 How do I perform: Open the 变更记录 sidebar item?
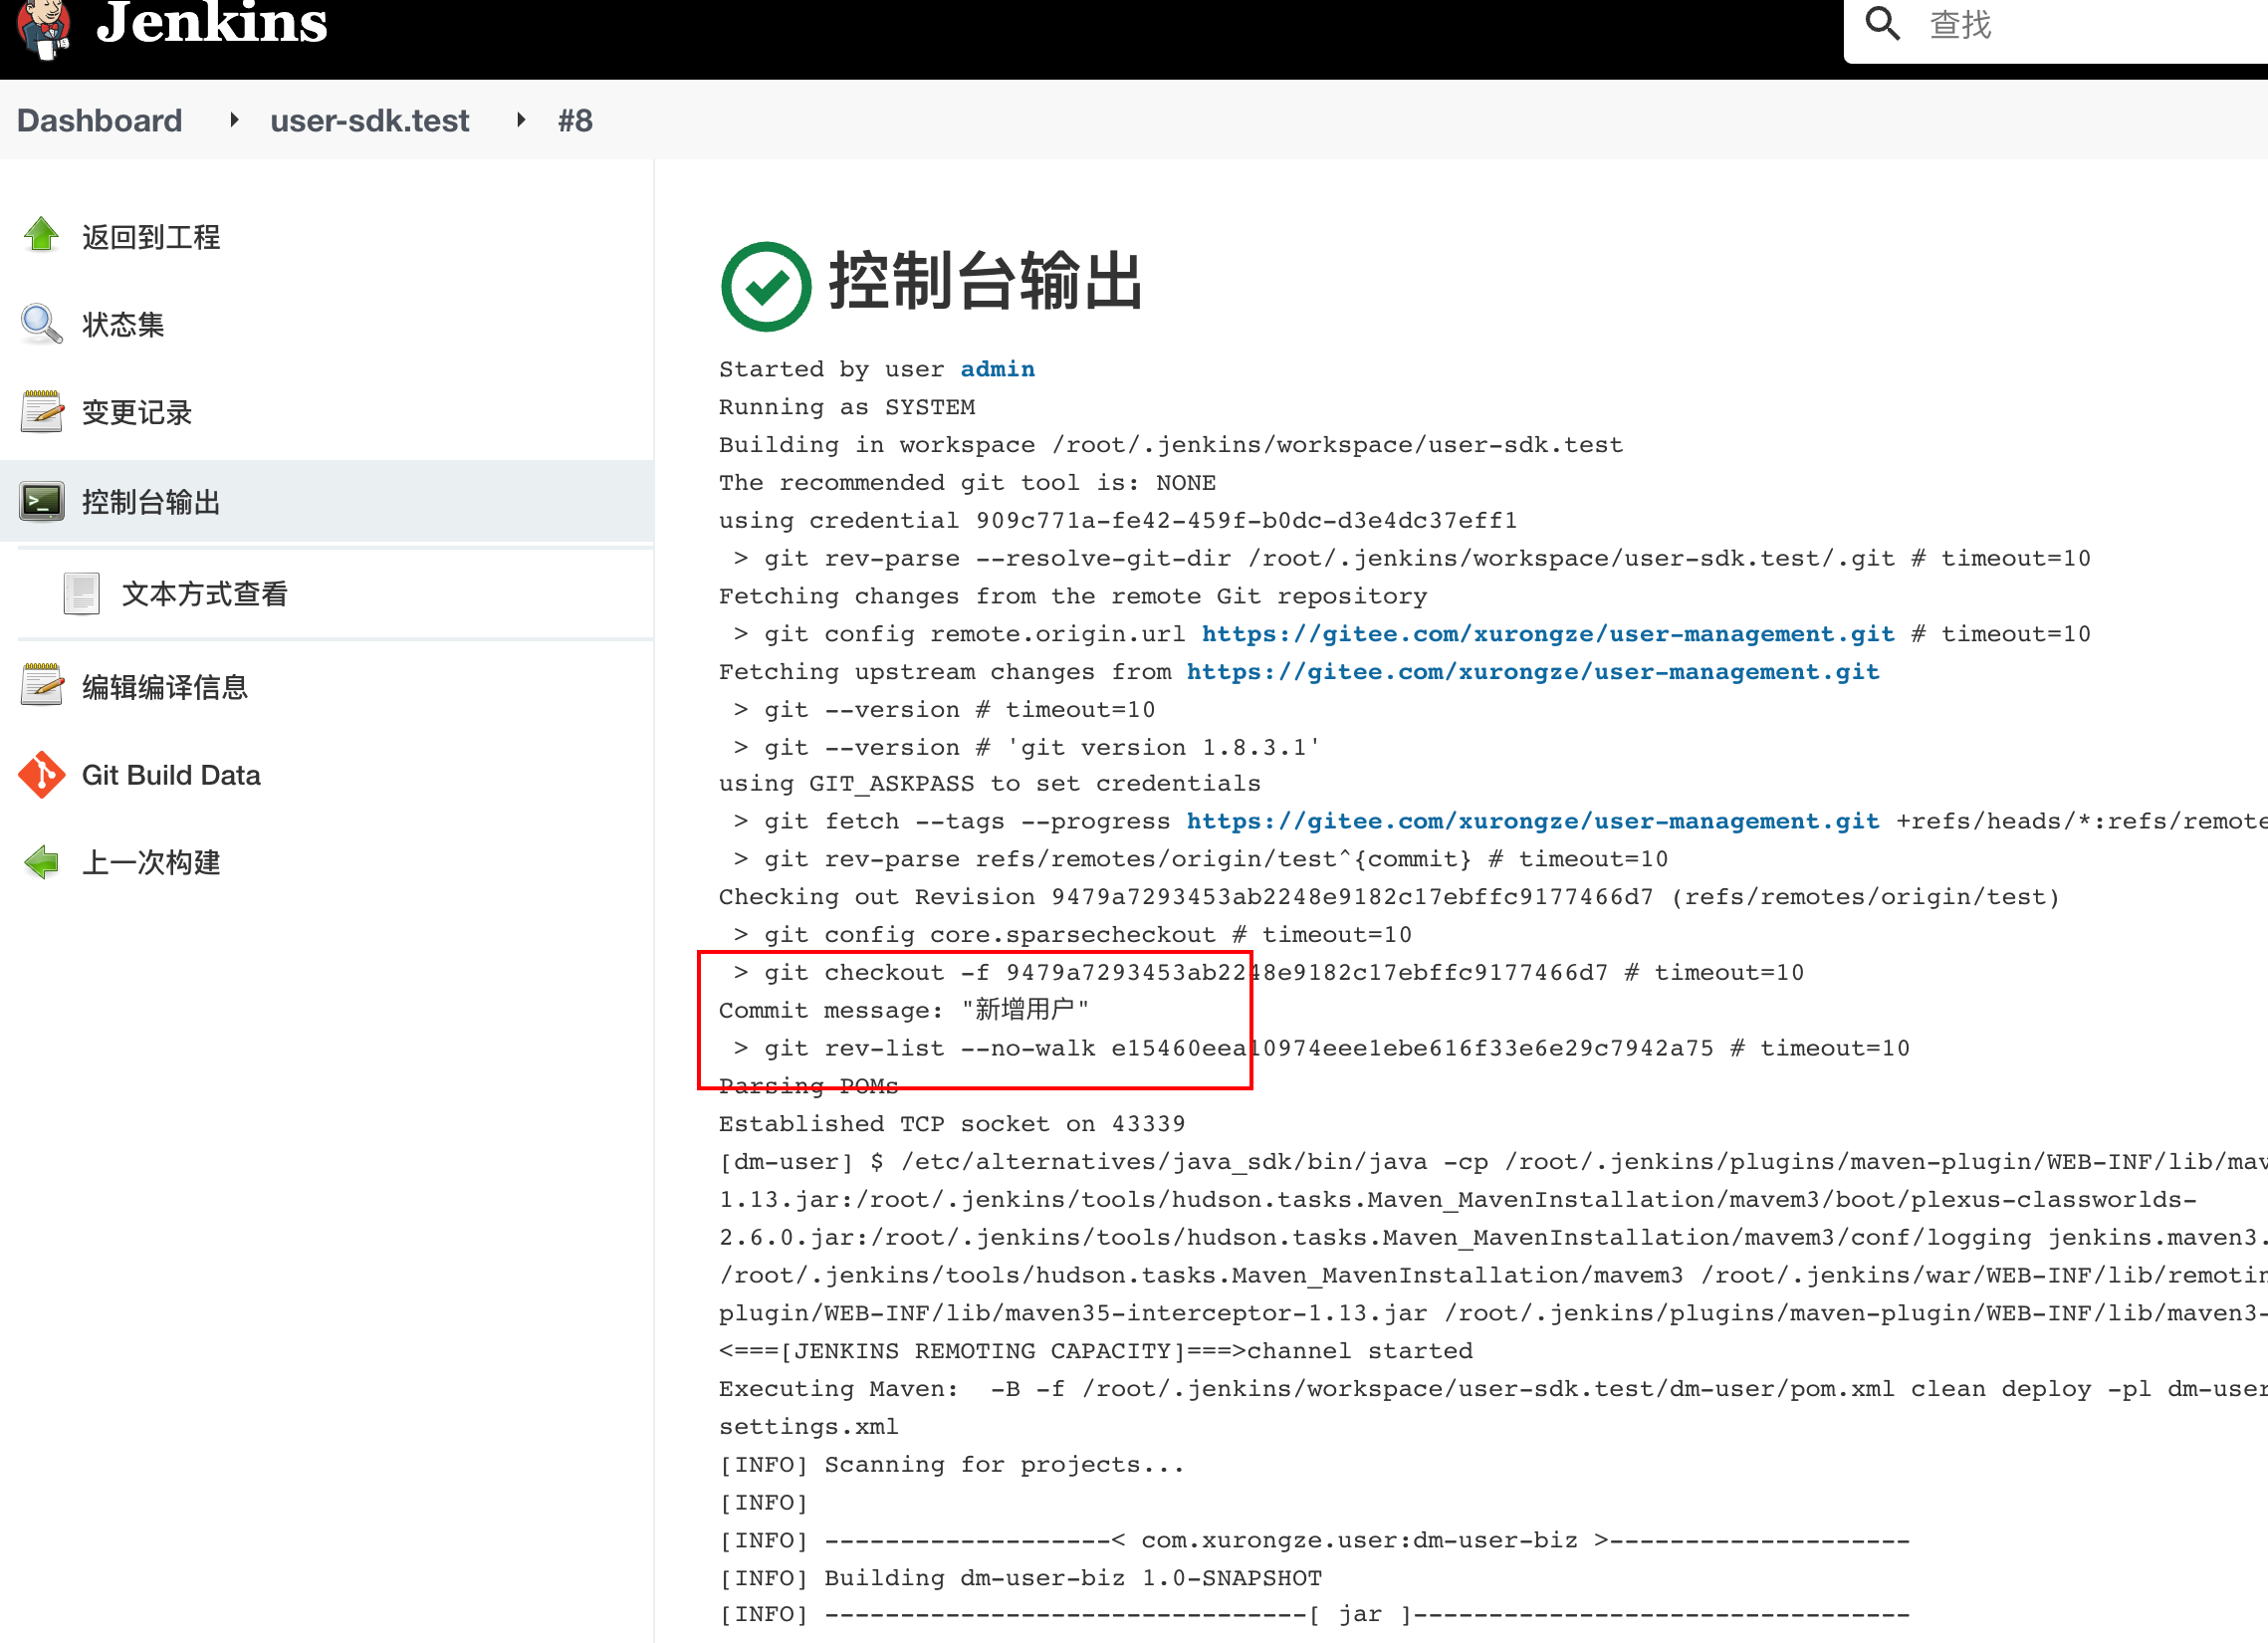[137, 413]
